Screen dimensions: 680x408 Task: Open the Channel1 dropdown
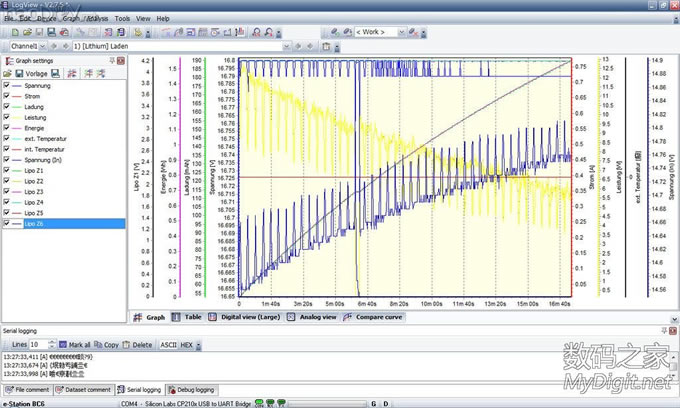point(43,46)
